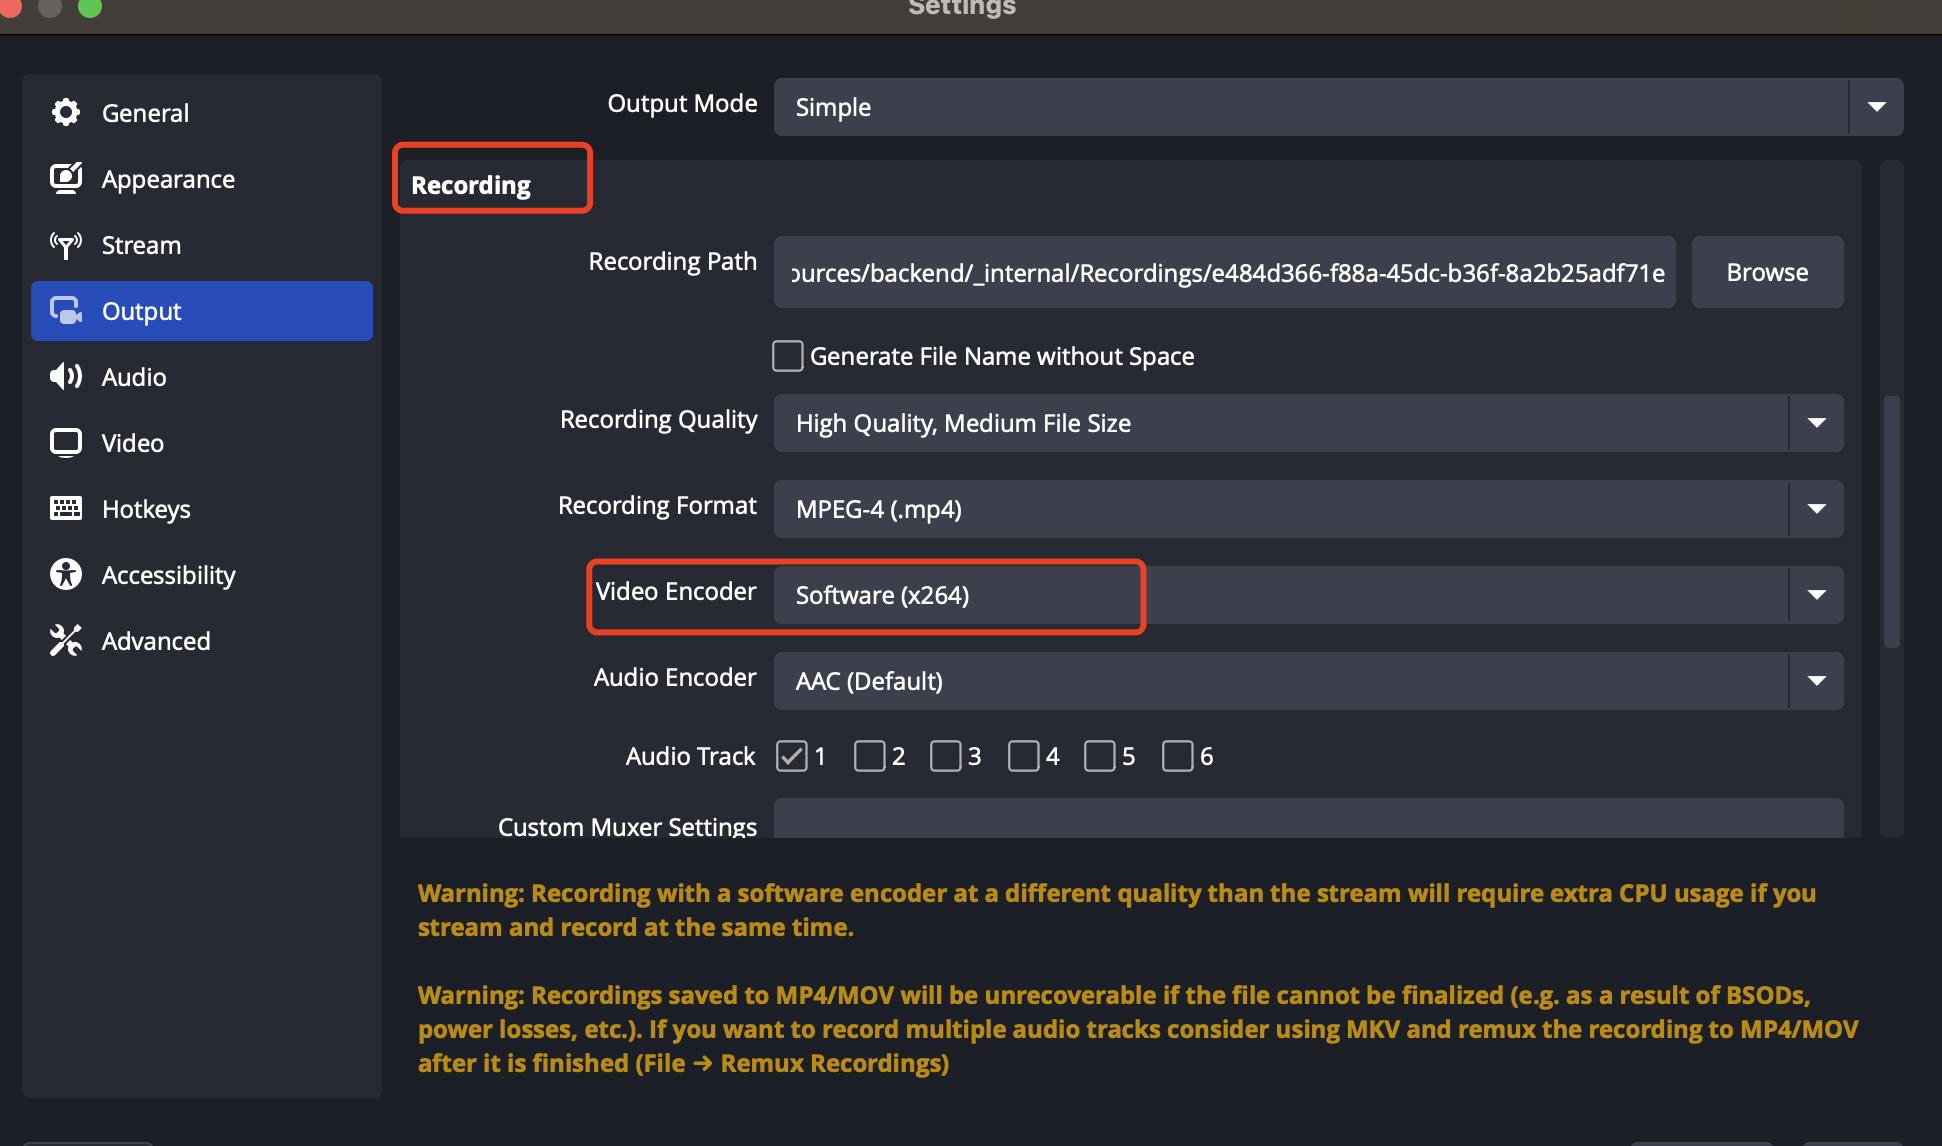Switch to the Stream settings section
Viewport: 1942px width, 1146px height.
[x=141, y=245]
